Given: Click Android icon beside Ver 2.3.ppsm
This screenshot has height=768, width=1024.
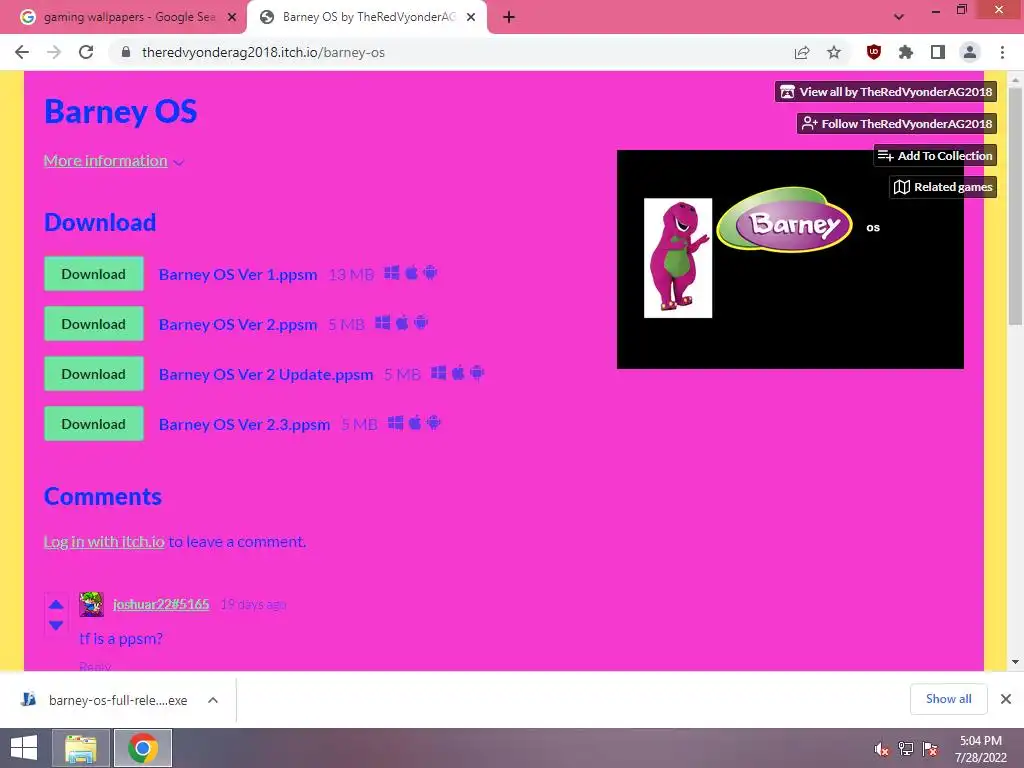Looking at the screenshot, I should [434, 423].
